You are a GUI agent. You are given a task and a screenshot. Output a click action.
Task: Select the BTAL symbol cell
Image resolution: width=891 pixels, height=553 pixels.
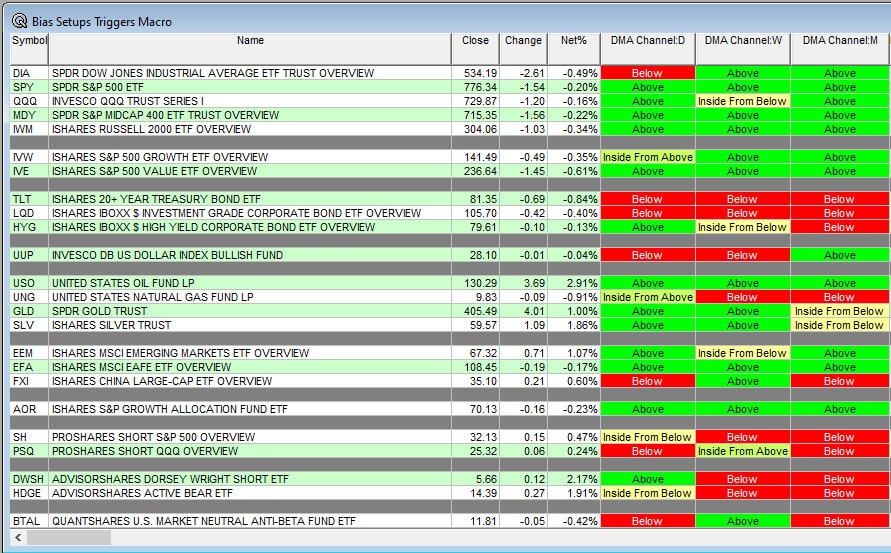[x=30, y=521]
